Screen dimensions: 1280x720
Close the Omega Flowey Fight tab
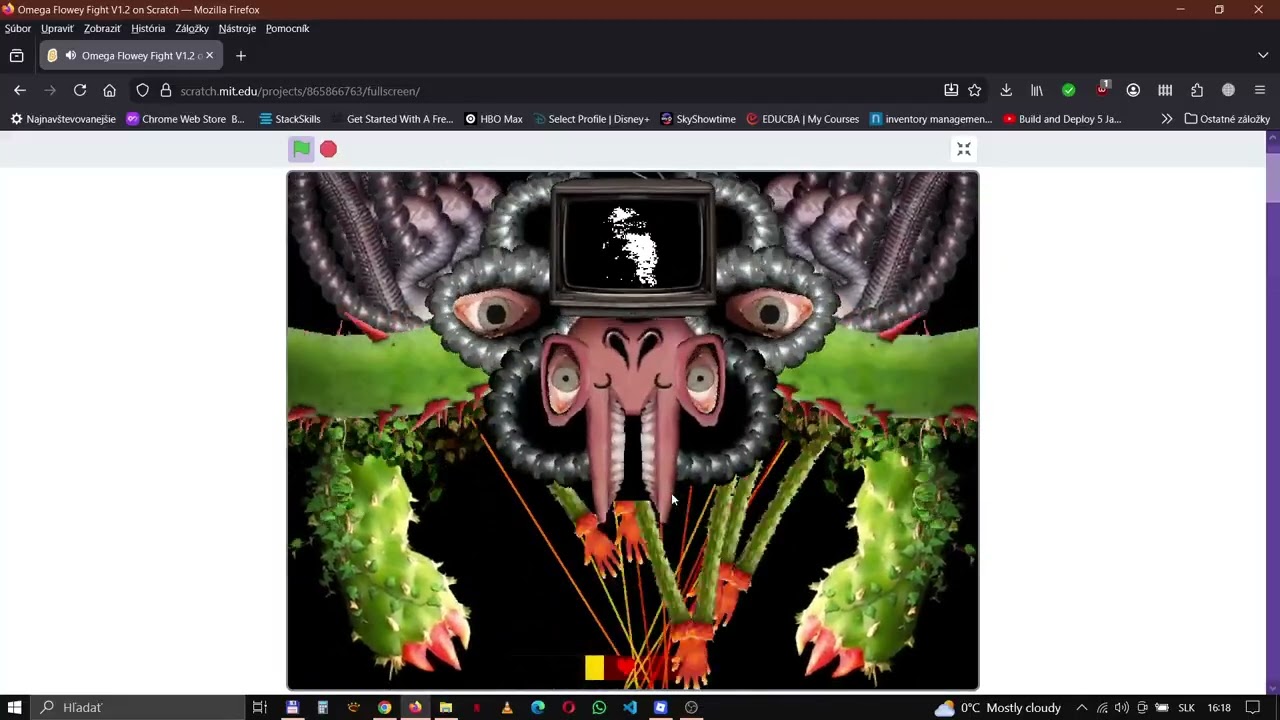point(209,55)
